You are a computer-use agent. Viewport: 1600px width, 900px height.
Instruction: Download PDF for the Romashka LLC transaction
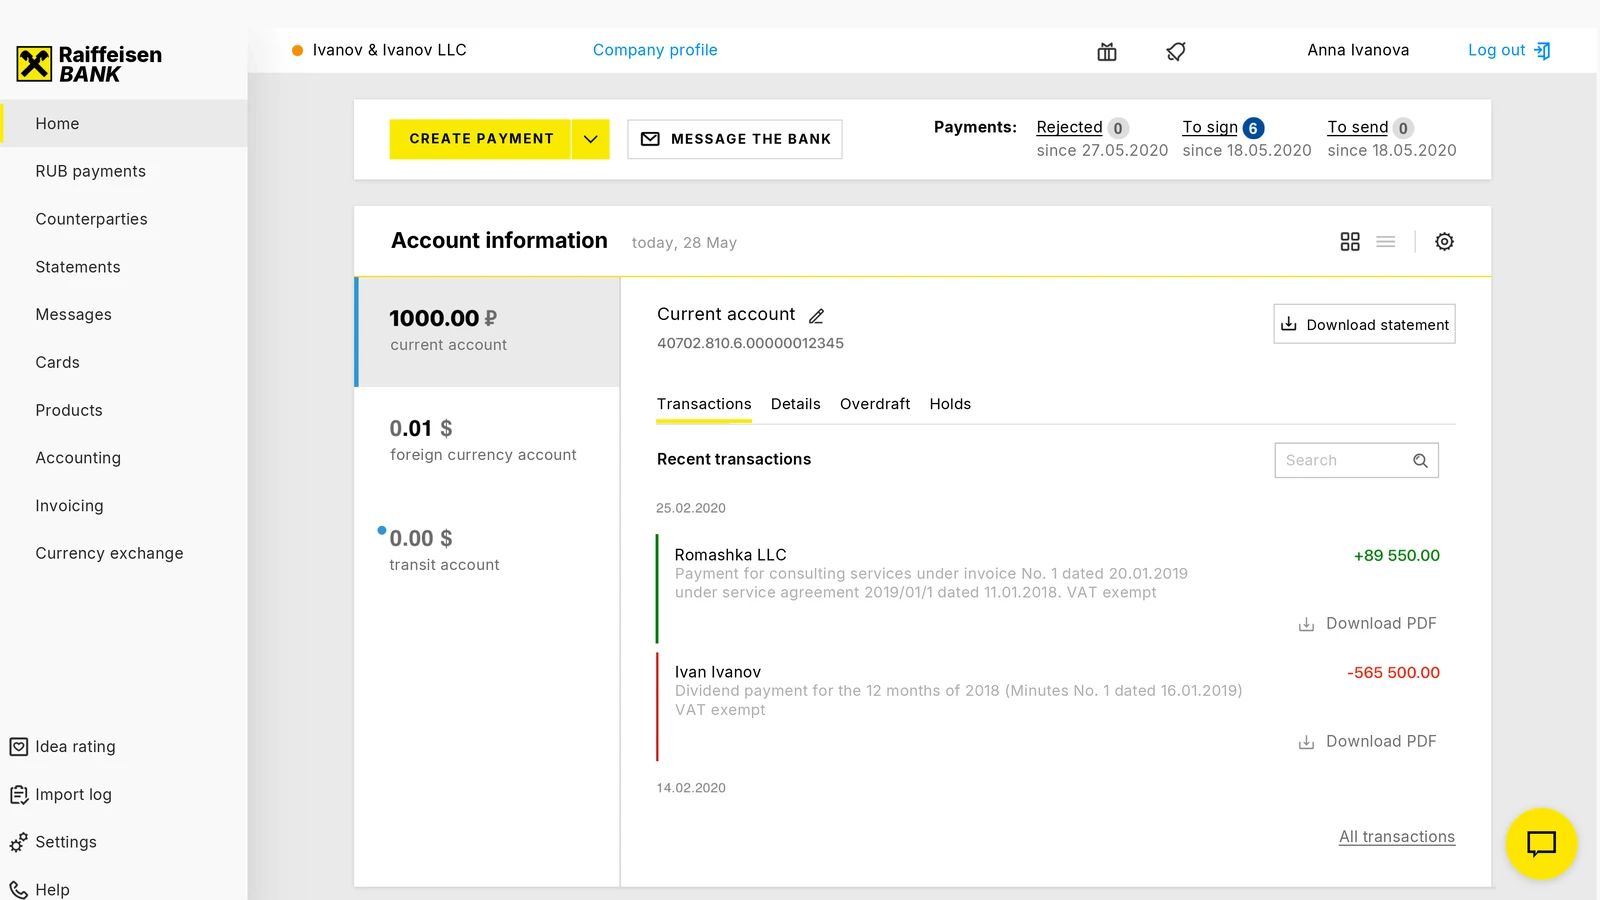pyautogui.click(x=1367, y=624)
